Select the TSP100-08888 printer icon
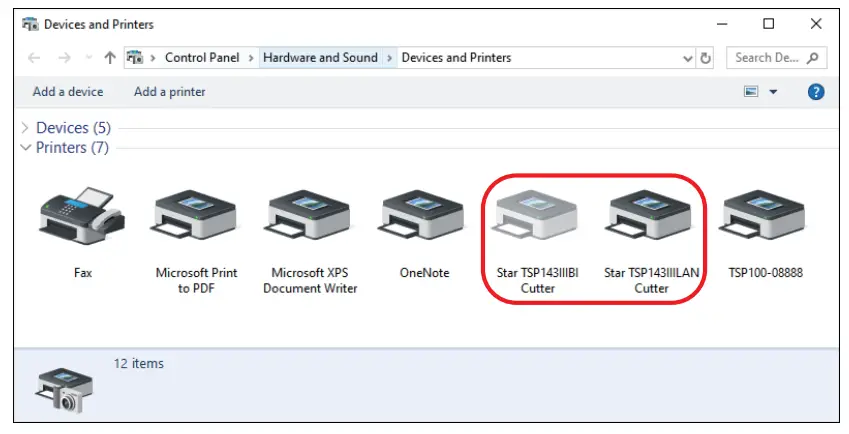Screen dimensions: 849x434 (x=764, y=216)
